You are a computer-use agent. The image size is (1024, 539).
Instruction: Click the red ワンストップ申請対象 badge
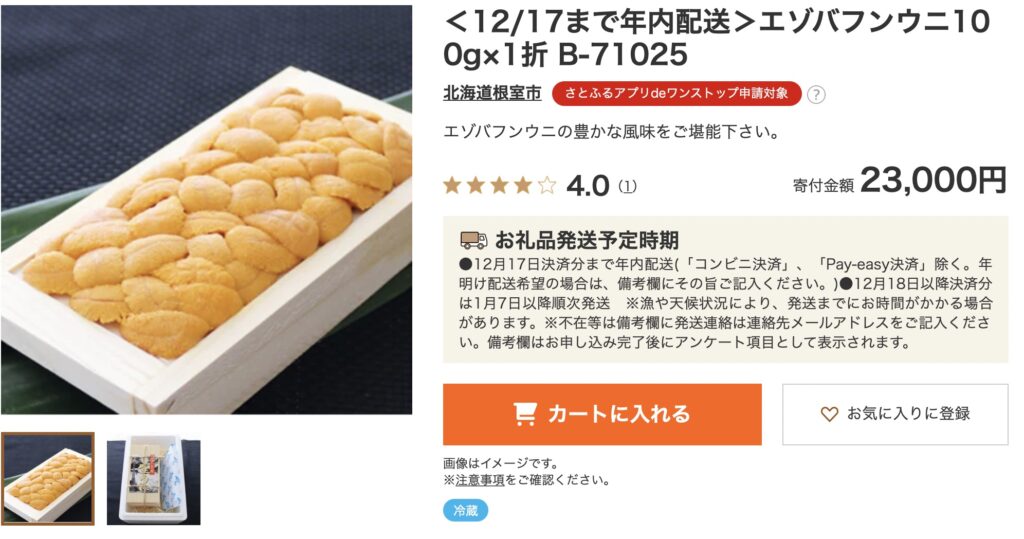677,93
